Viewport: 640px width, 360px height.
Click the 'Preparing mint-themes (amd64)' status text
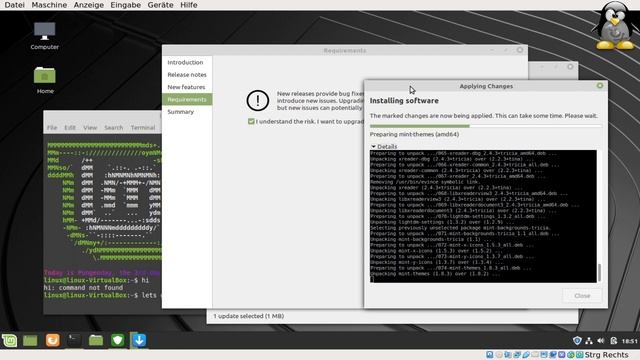click(x=414, y=134)
